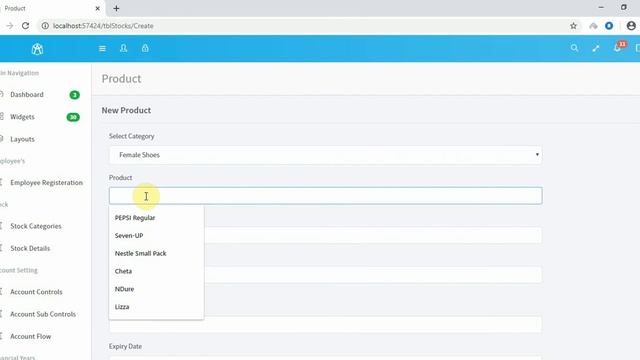Minimize the browser window
This screenshot has width=640, height=360.
(601, 7)
